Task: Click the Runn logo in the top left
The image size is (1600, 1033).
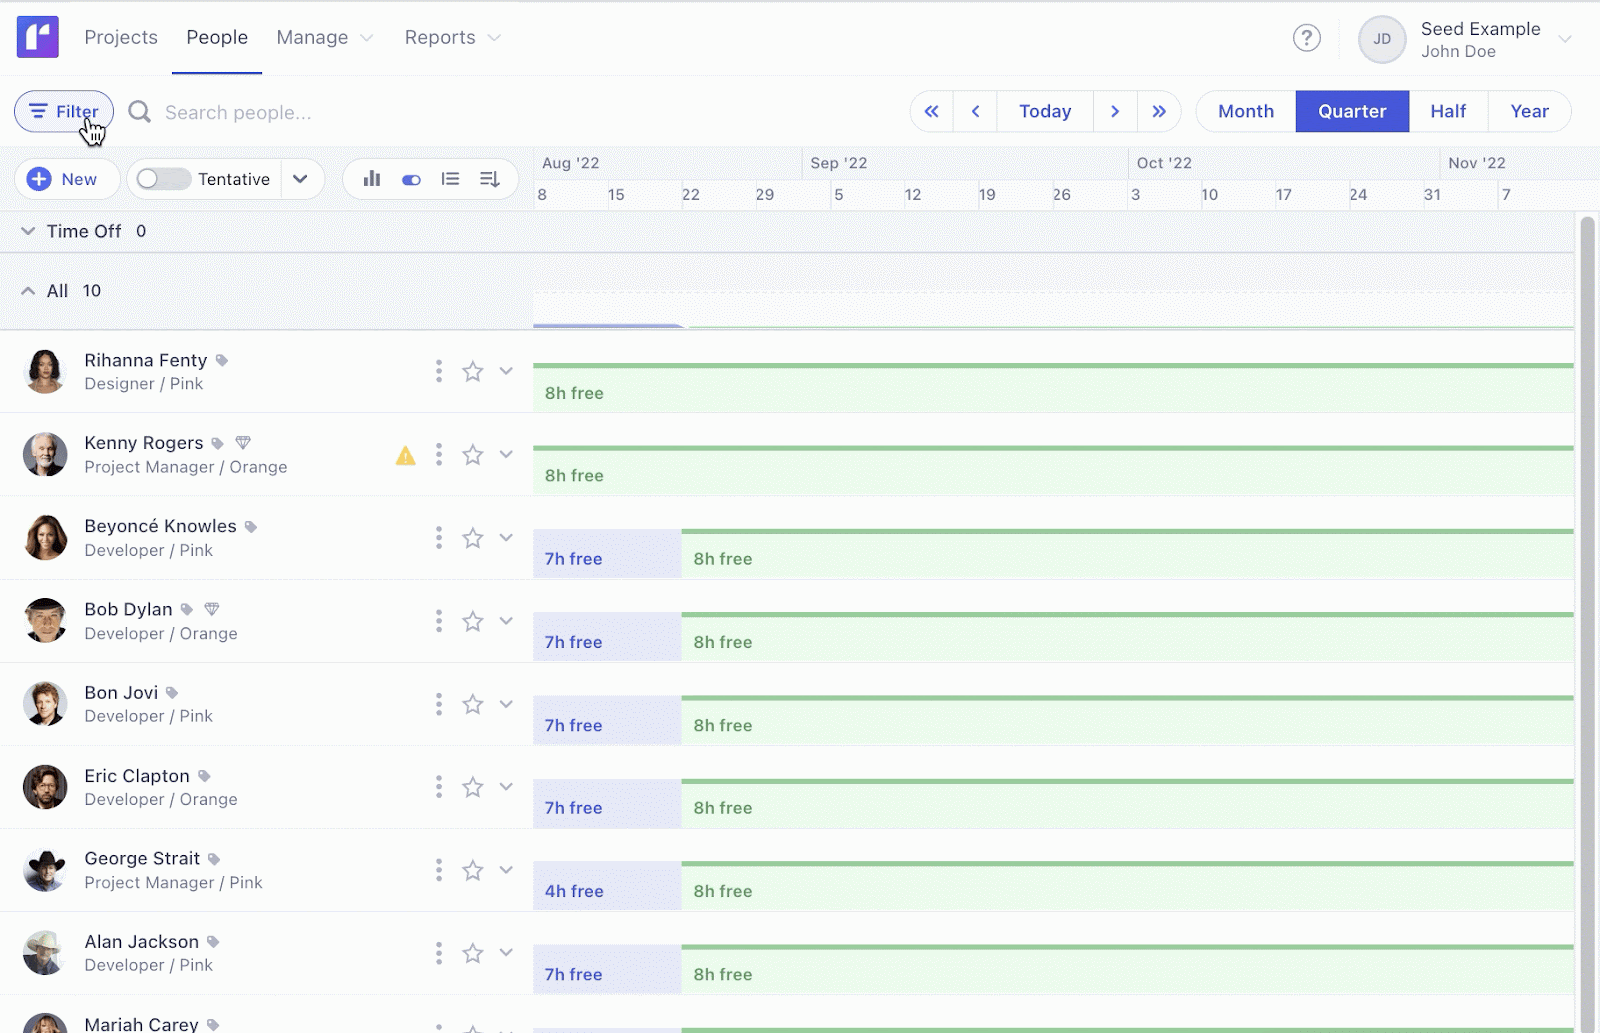Action: point(37,36)
